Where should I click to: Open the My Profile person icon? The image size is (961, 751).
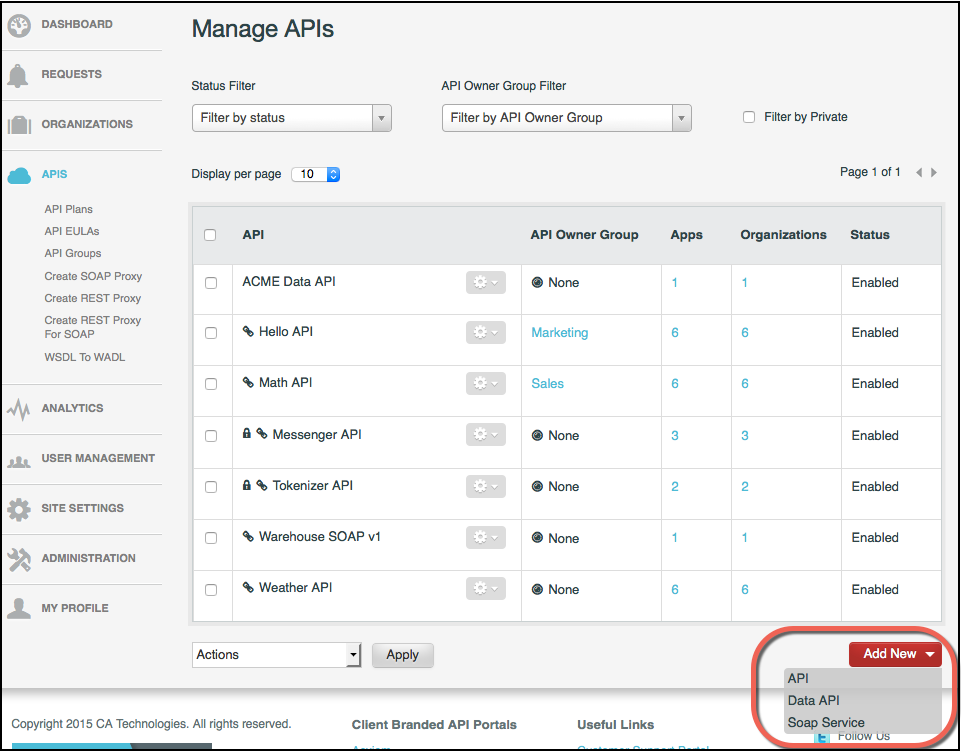pyautogui.click(x=20, y=608)
